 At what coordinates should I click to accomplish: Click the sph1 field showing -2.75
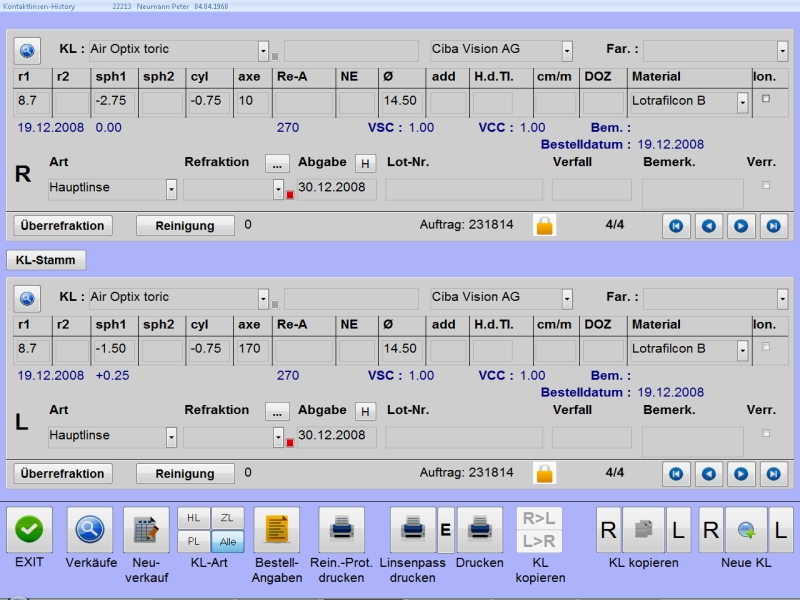click(114, 101)
